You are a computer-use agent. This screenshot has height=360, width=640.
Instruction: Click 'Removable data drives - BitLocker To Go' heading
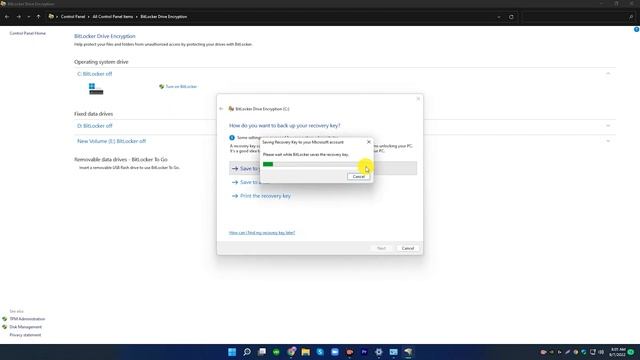pos(121,160)
